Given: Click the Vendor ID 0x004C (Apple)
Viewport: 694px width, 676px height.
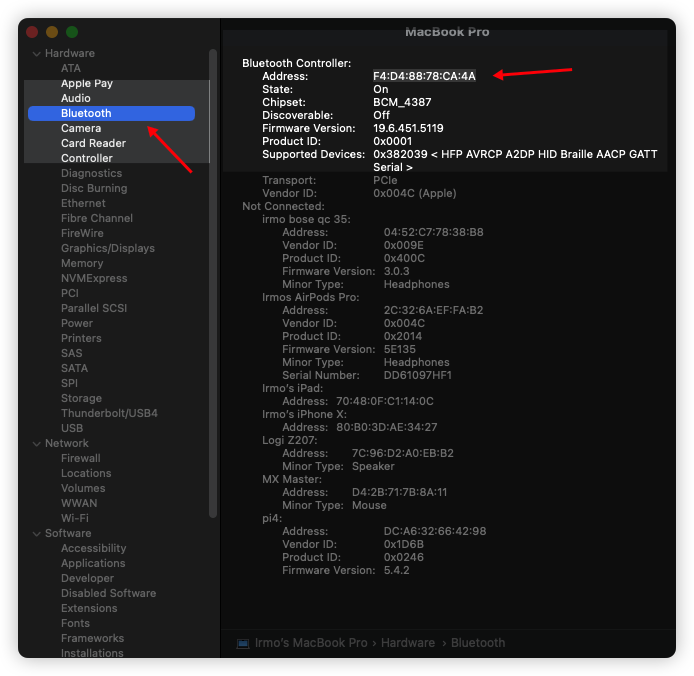Looking at the screenshot, I should click(415, 193).
